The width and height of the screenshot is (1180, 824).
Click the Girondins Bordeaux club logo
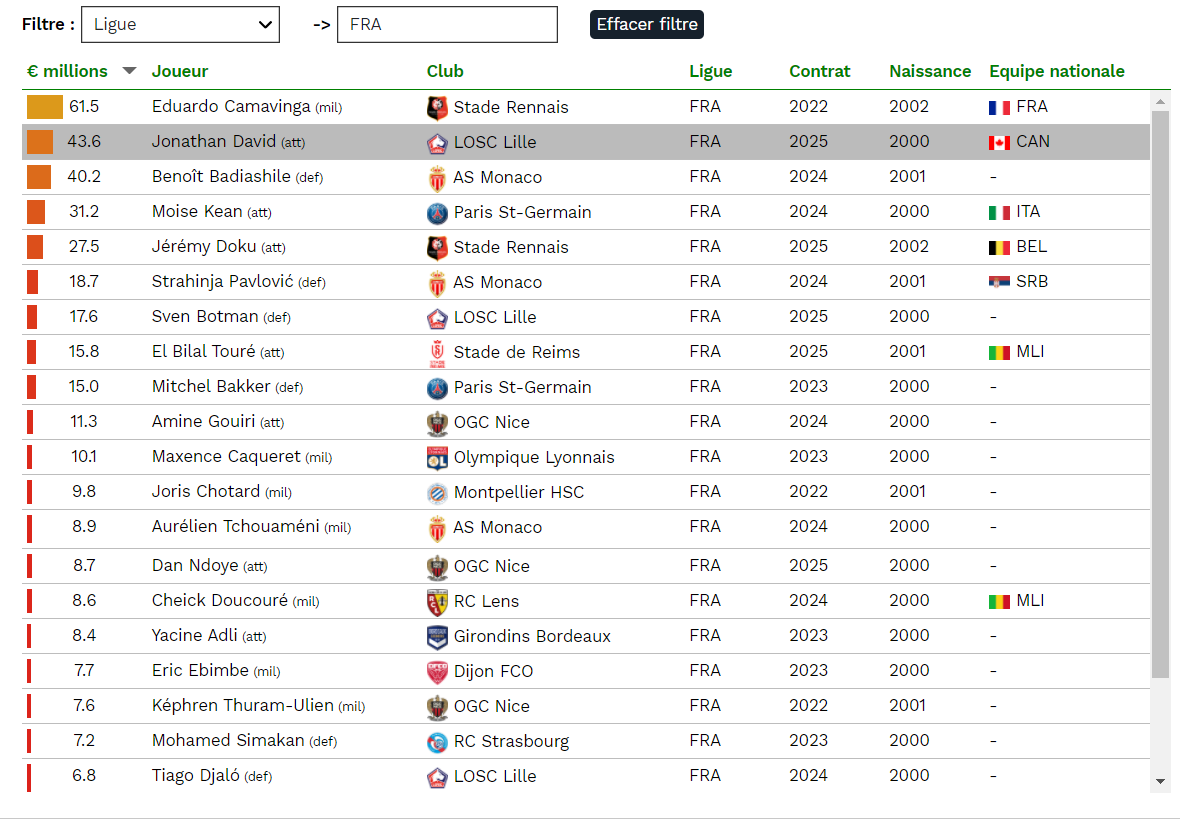tap(437, 636)
